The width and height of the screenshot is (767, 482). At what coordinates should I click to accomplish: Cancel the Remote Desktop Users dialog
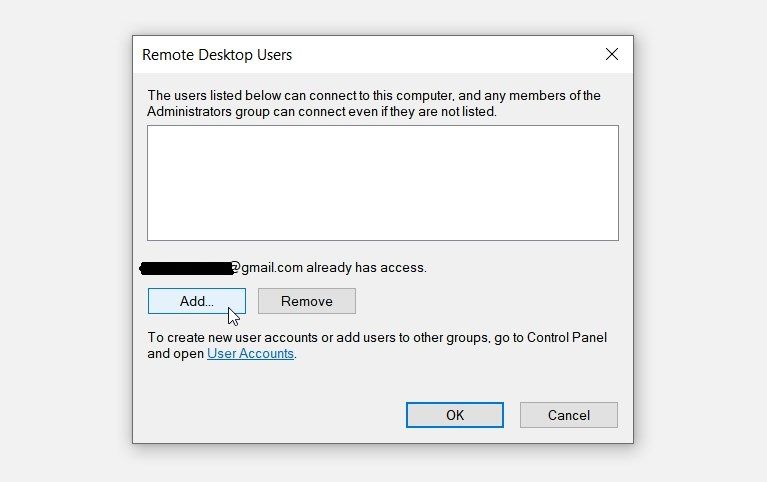click(x=569, y=415)
